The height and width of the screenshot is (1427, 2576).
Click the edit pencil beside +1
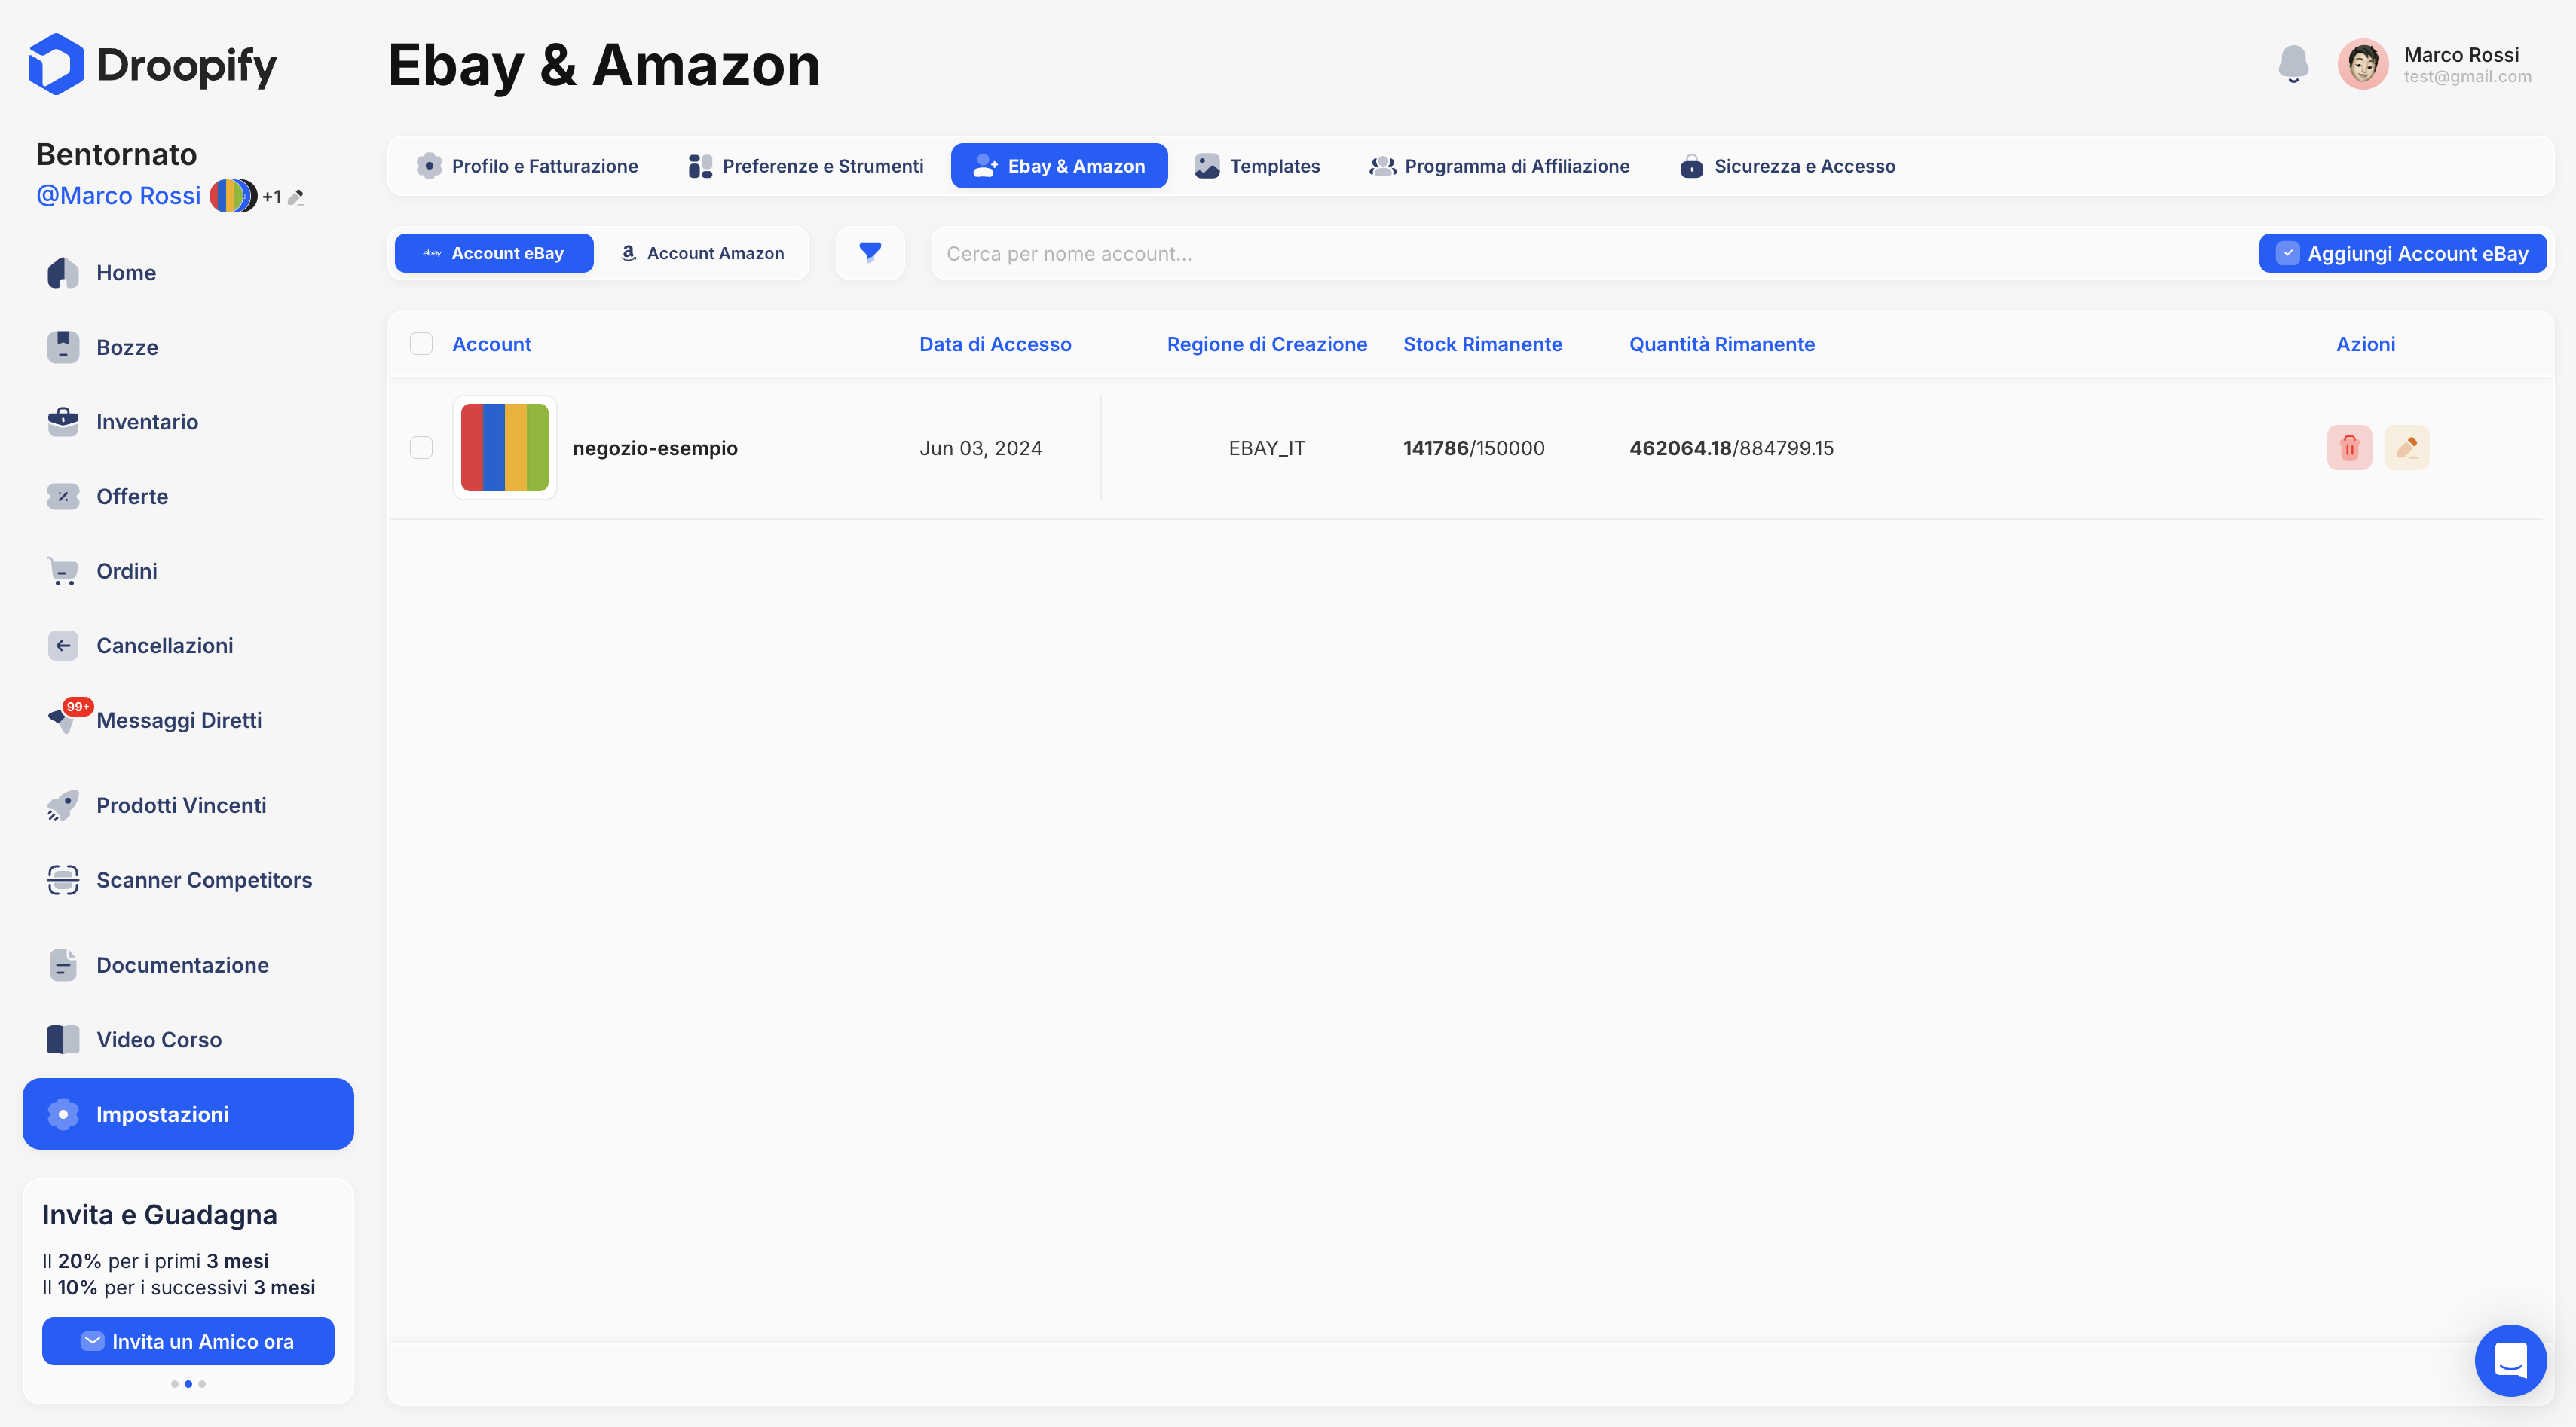[x=296, y=197]
